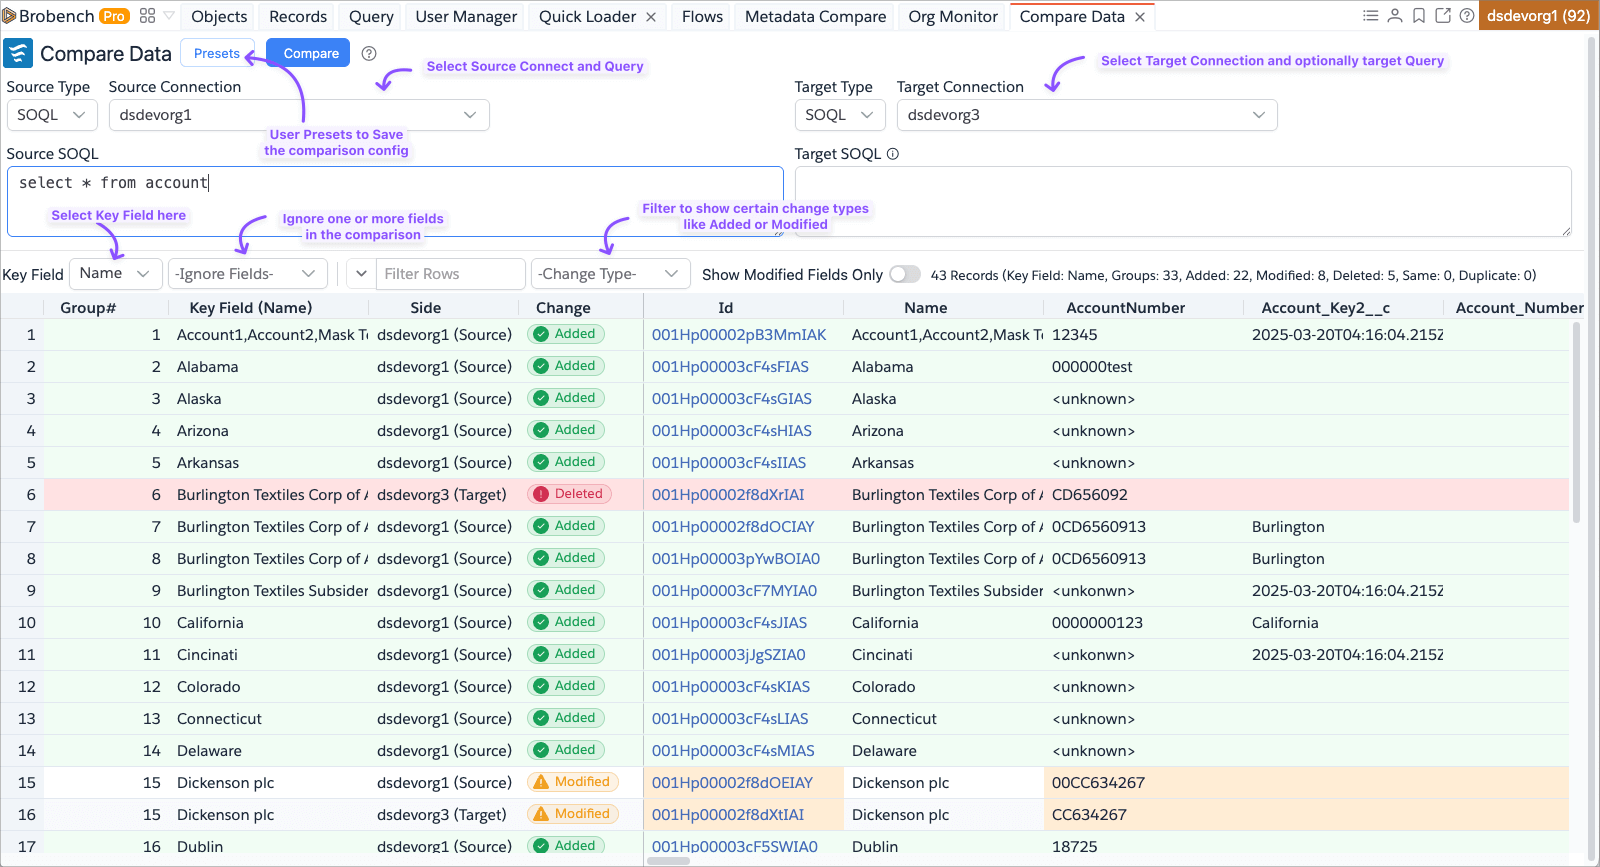
Task: Click the Target SOQL info icon
Action: click(893, 154)
